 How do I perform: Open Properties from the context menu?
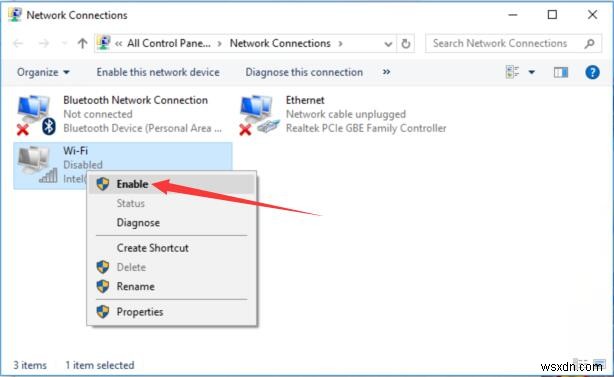172,312
